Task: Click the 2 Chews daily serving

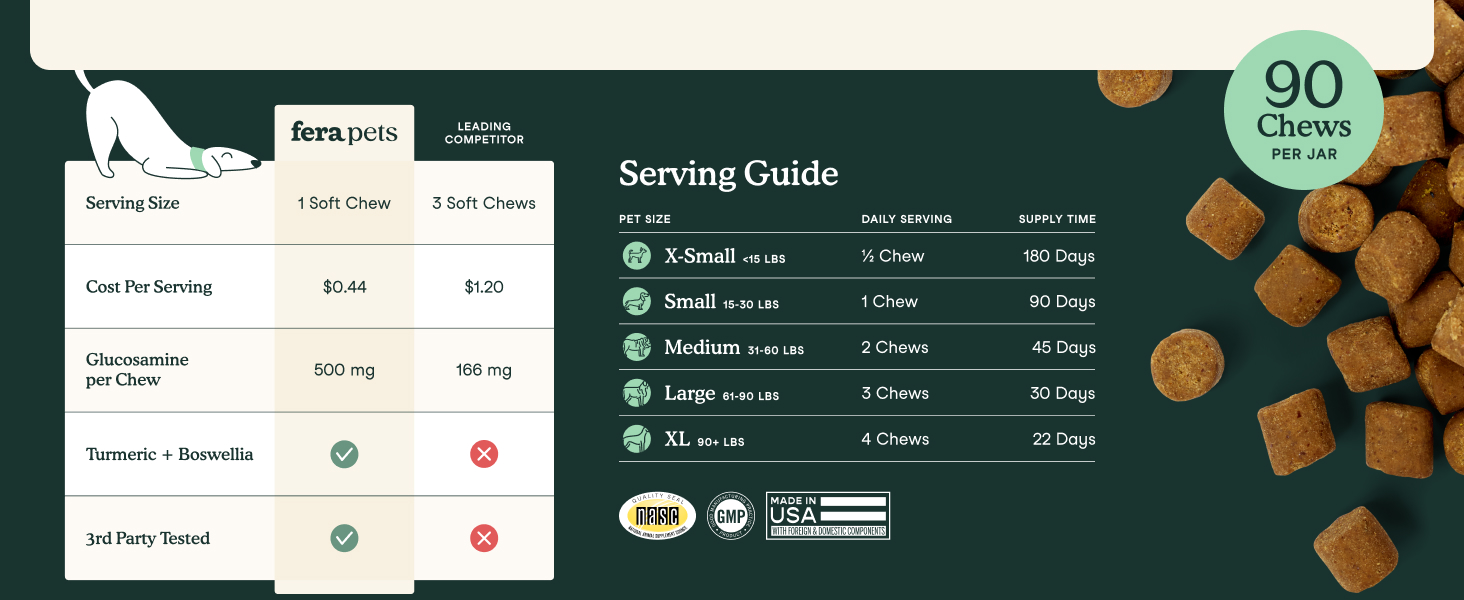Action: [x=895, y=348]
